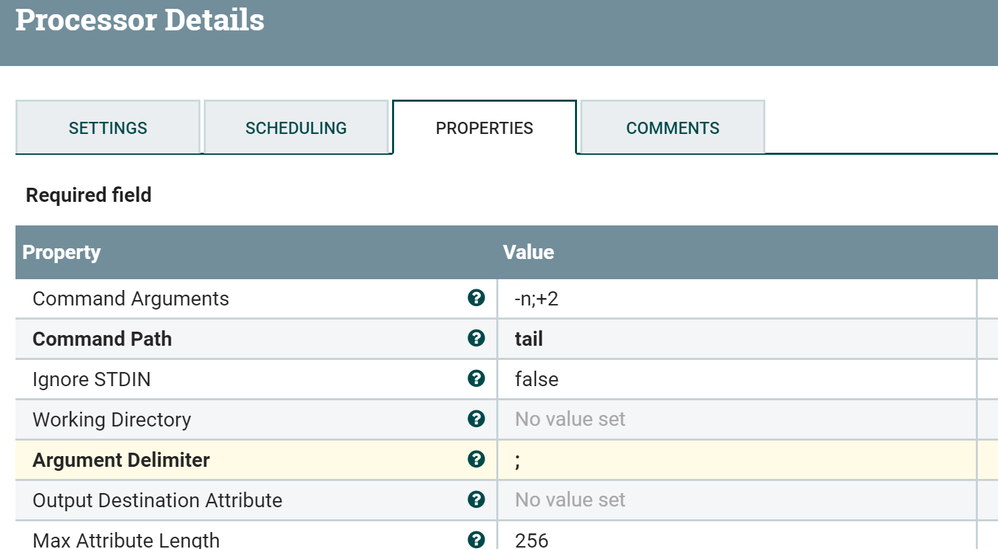Click help icon beside Command Path

click(x=476, y=338)
